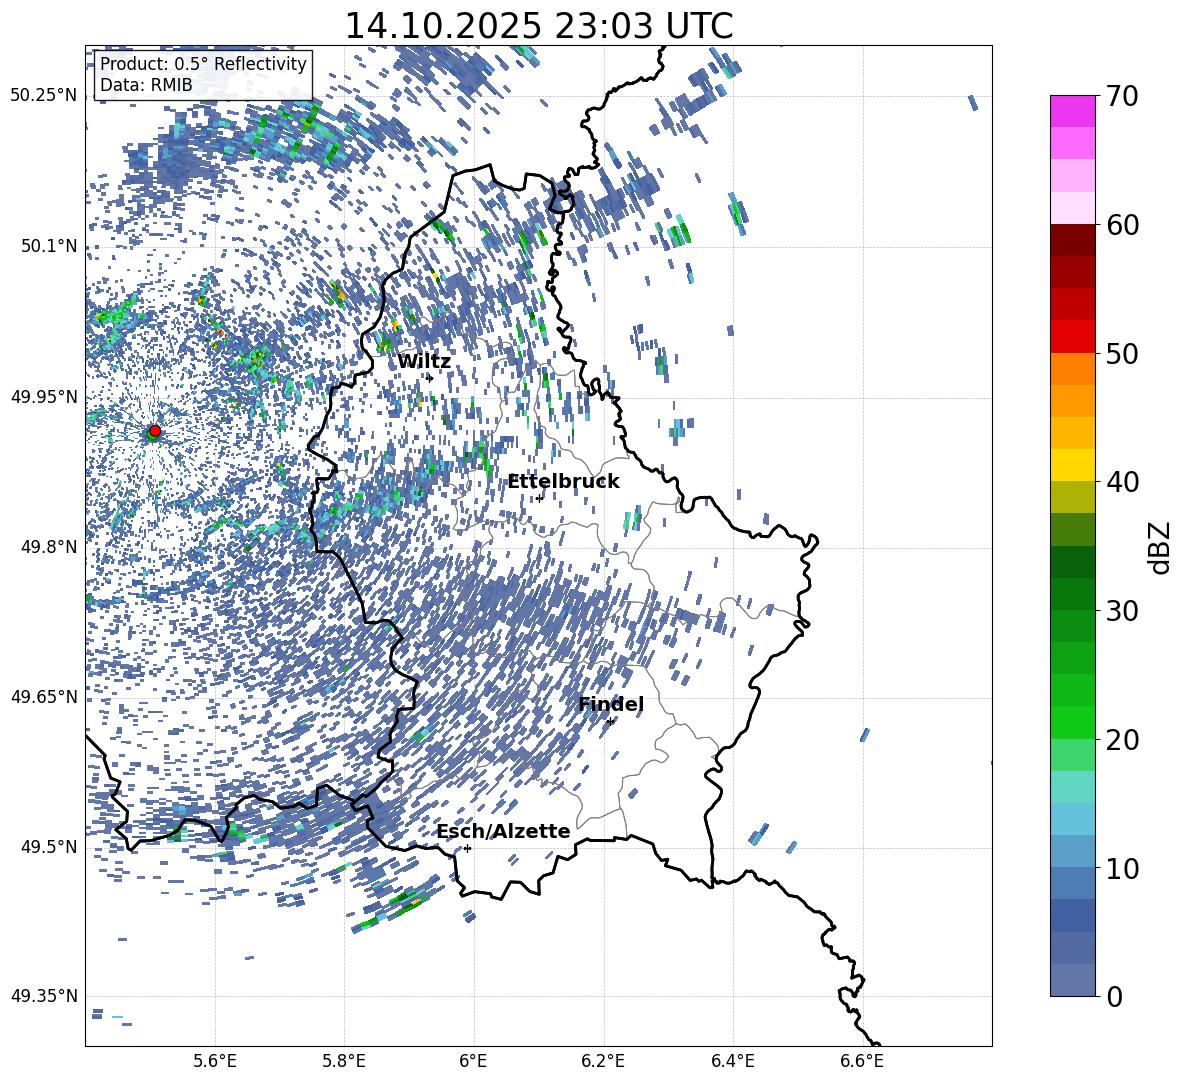Click the 50.1°N latitude label
Viewport: 1184px width, 1081px height.
point(49,246)
